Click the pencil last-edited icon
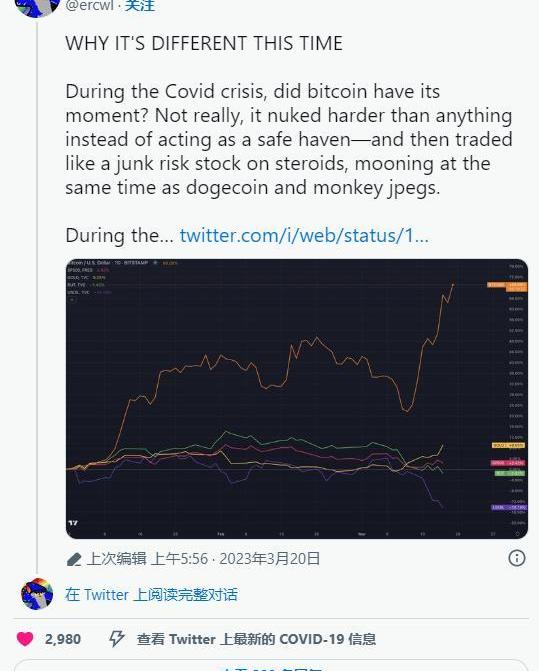 click(x=74, y=559)
